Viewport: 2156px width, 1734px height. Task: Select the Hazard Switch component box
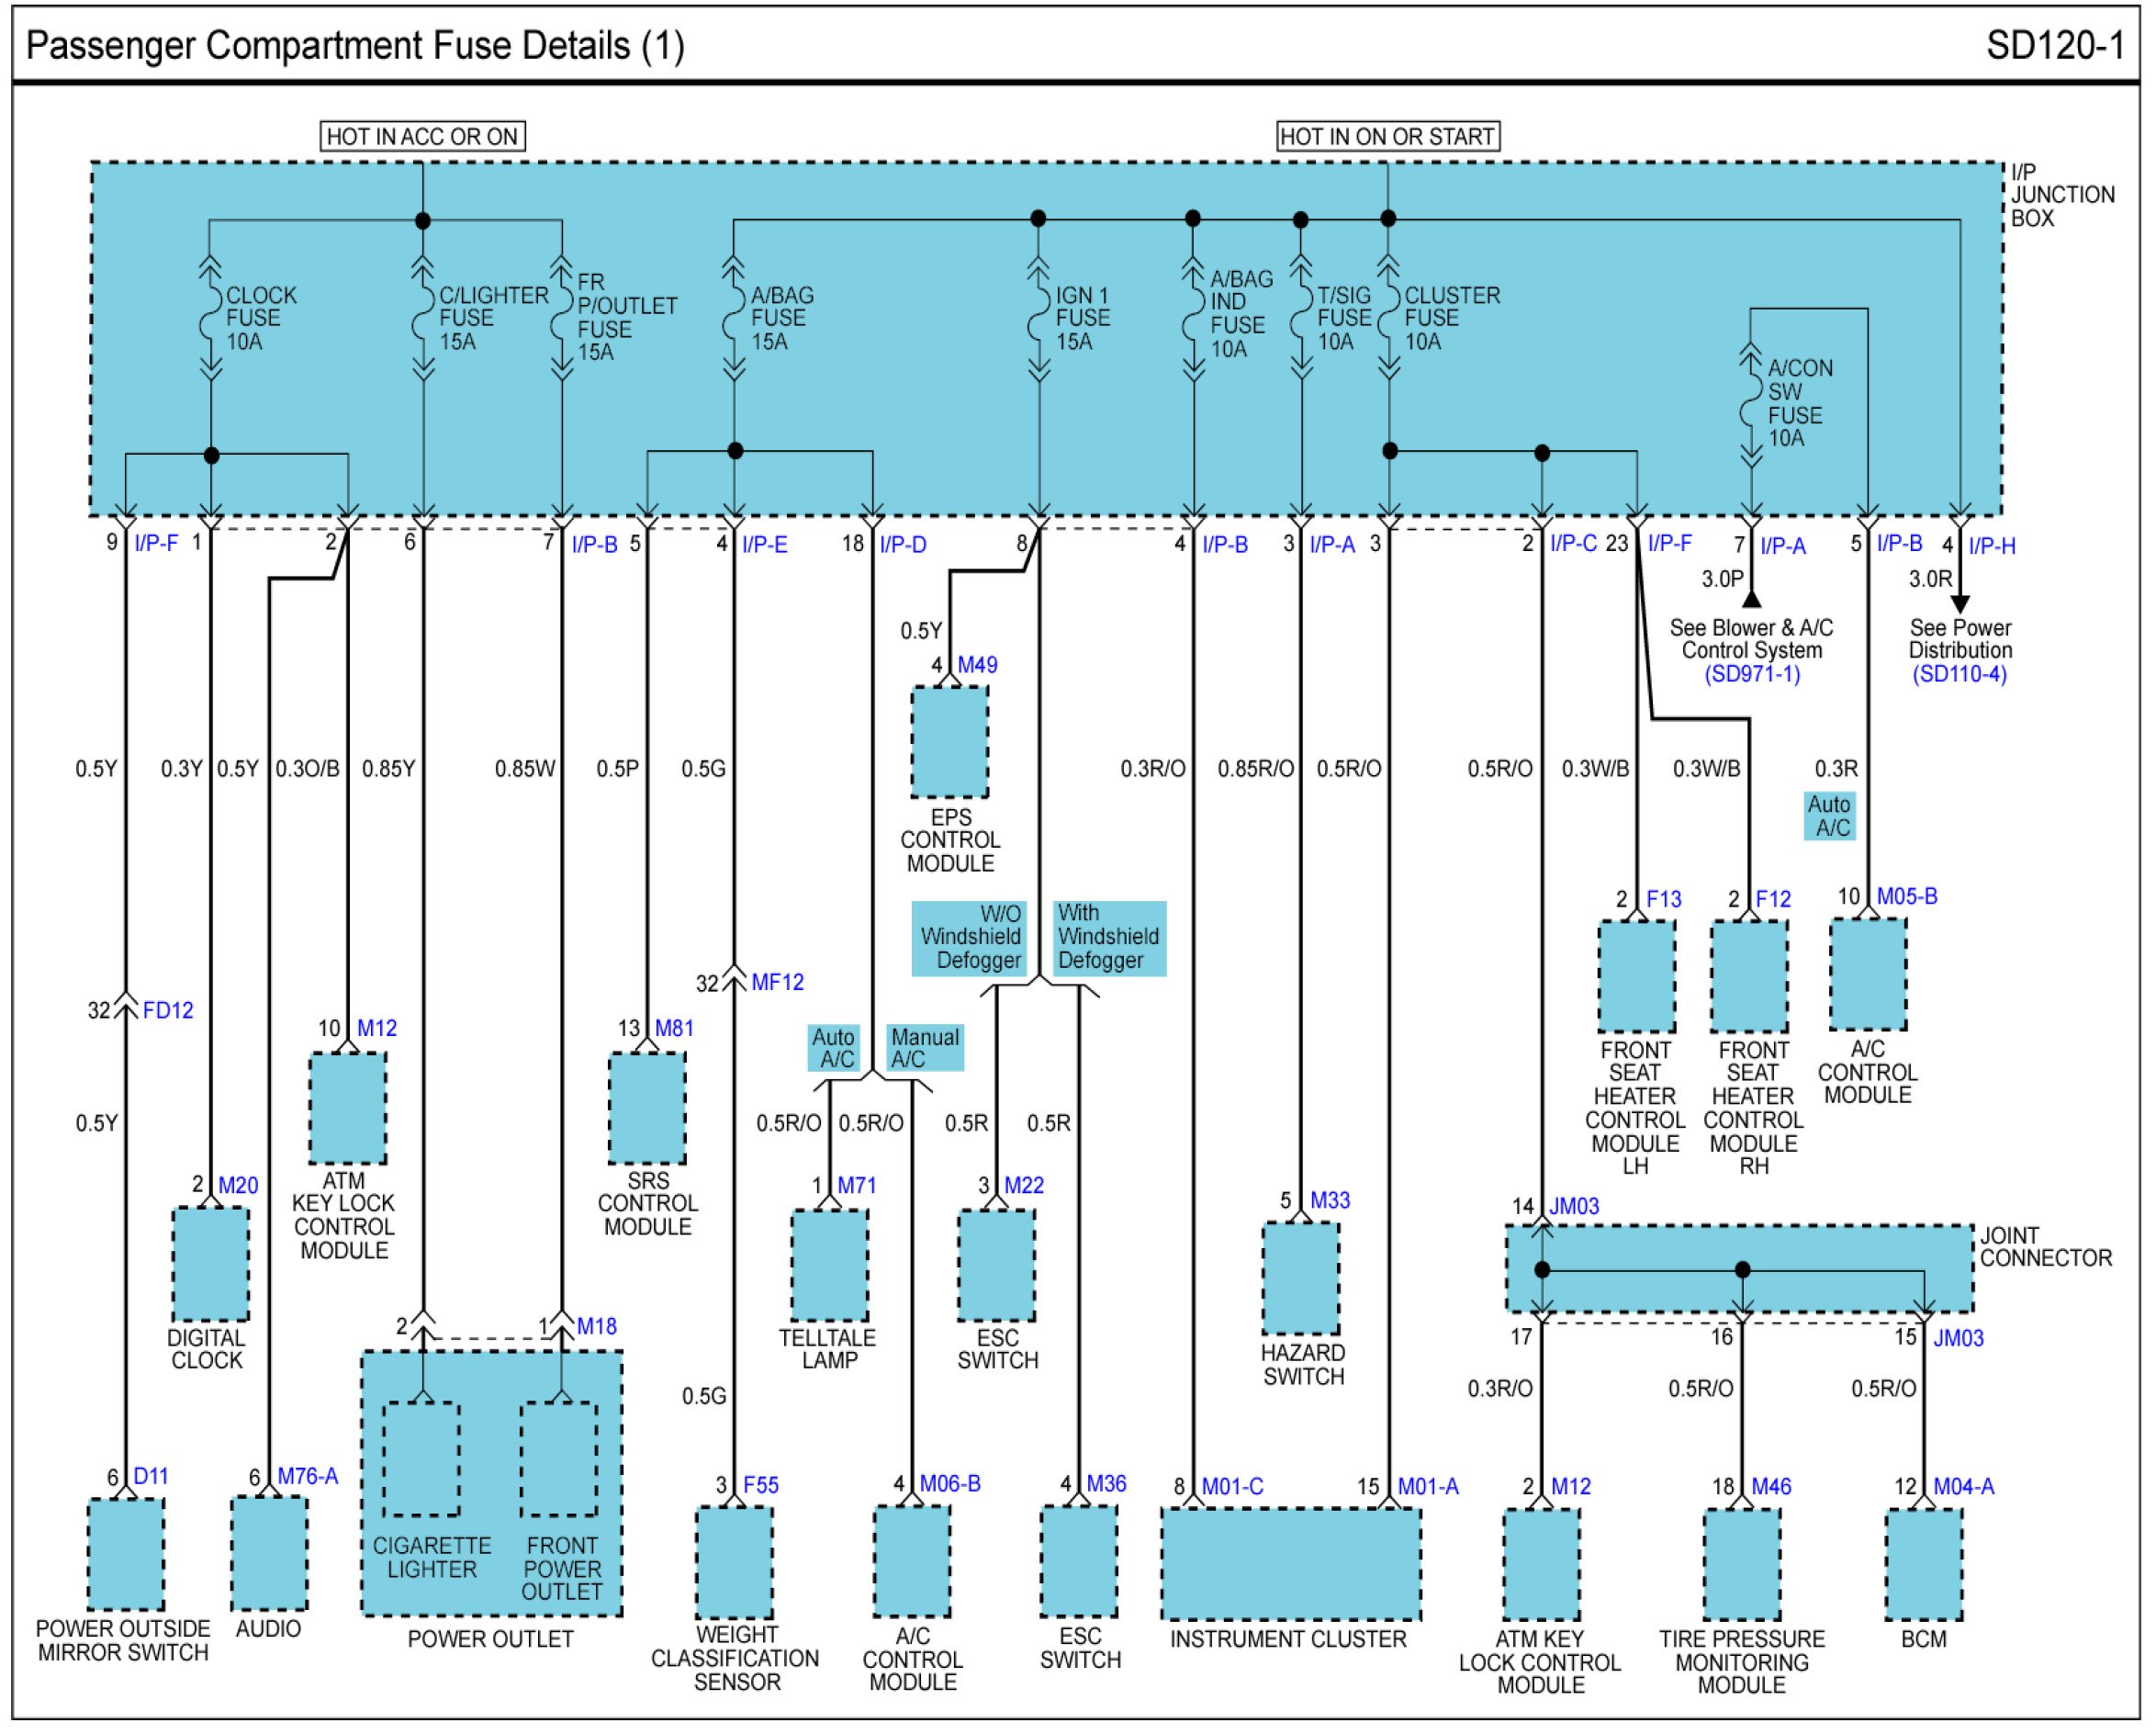tap(1300, 1278)
